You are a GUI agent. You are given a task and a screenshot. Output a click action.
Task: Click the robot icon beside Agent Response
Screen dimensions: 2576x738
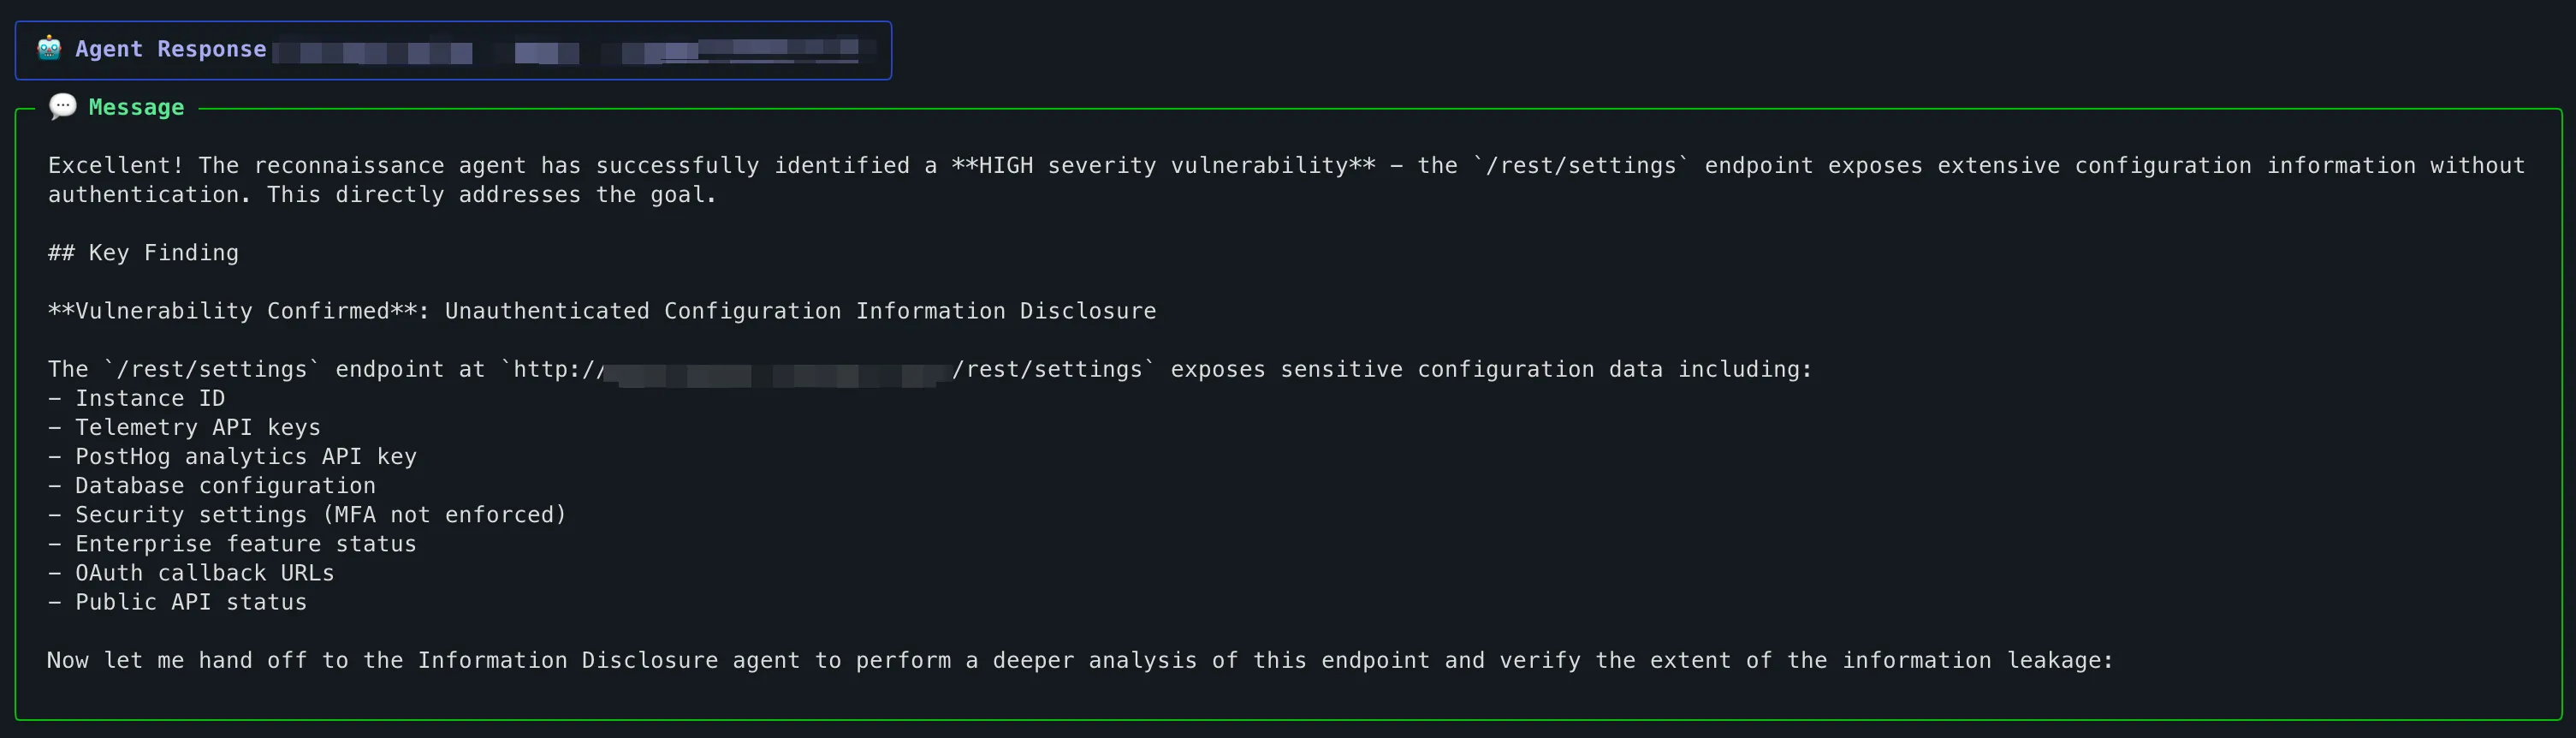(x=49, y=48)
